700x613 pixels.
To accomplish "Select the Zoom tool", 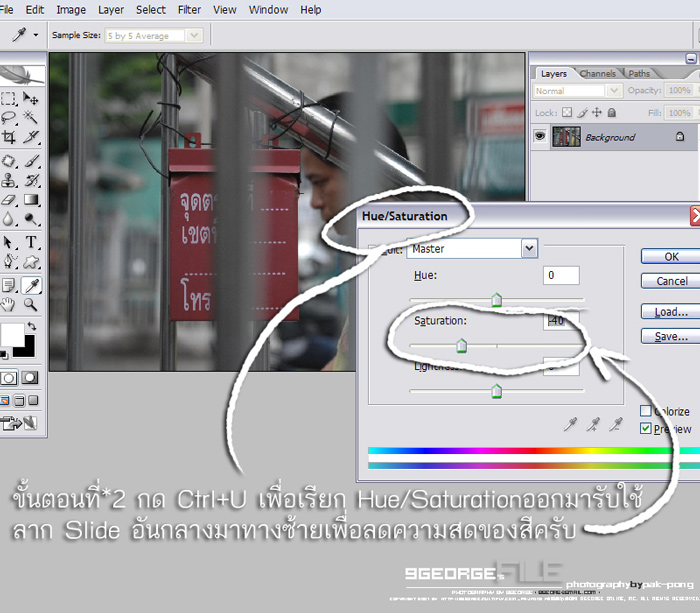I will click(x=30, y=304).
